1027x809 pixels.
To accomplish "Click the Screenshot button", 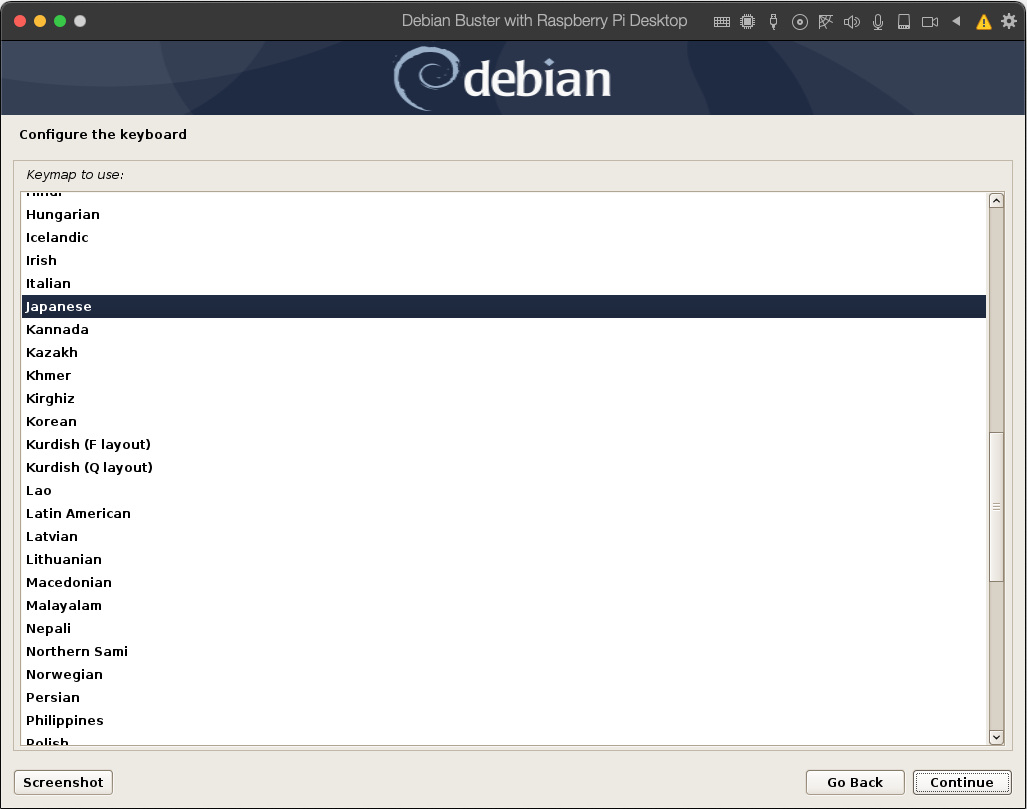I will tap(64, 782).
